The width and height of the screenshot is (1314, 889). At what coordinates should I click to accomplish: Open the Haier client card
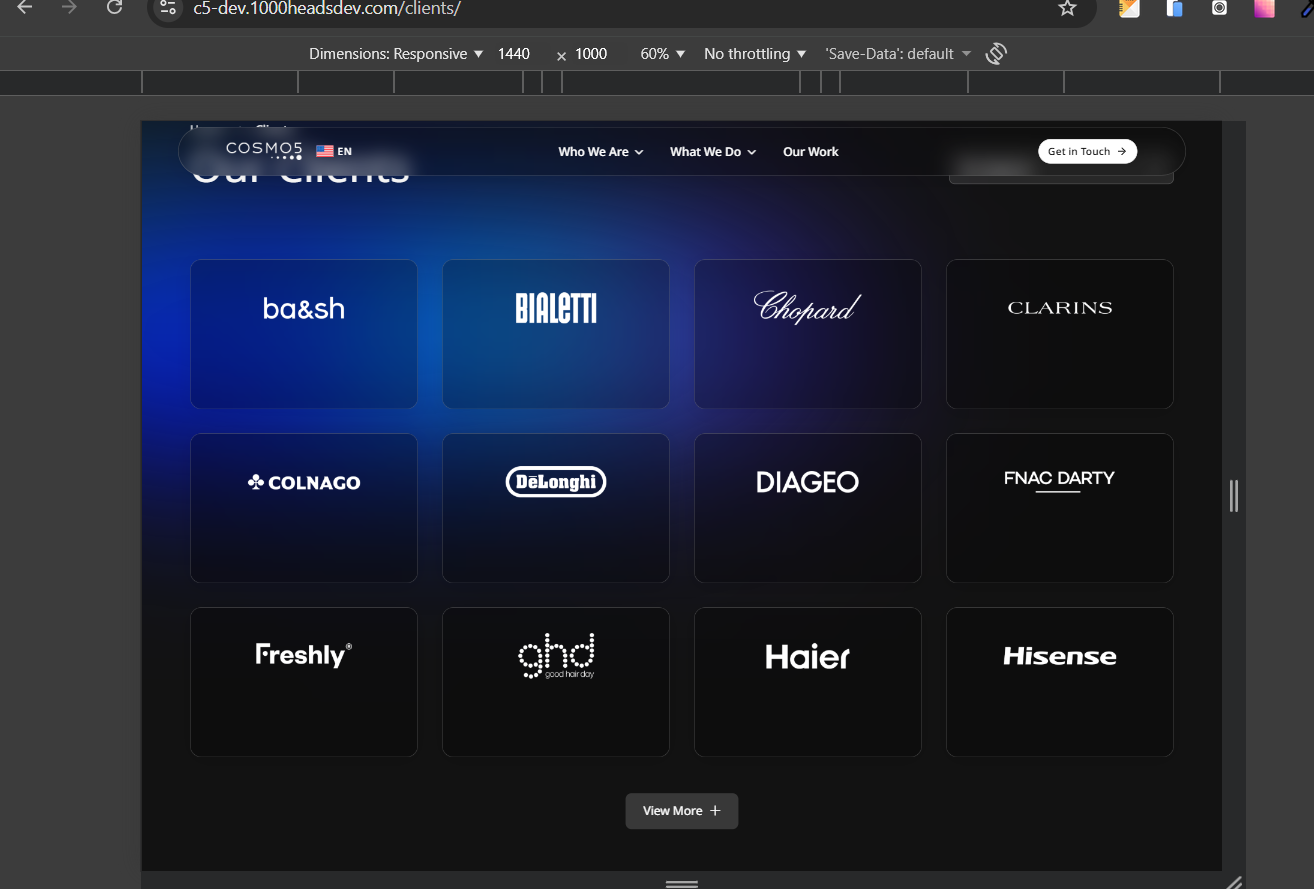coord(808,682)
